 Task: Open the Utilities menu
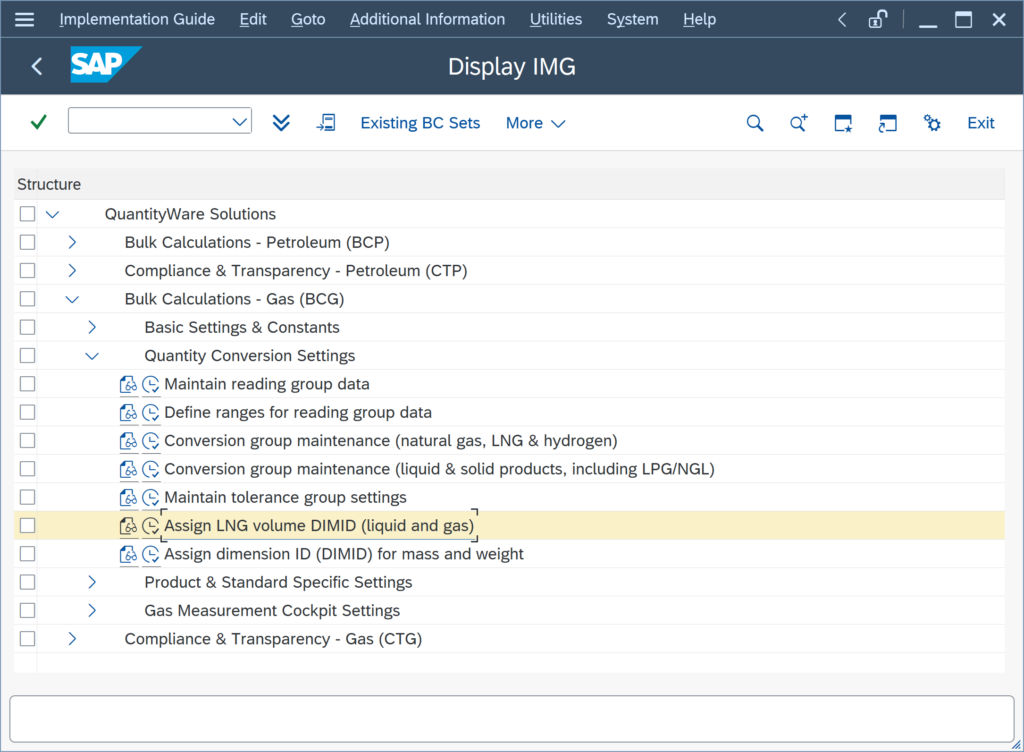pyautogui.click(x=556, y=20)
